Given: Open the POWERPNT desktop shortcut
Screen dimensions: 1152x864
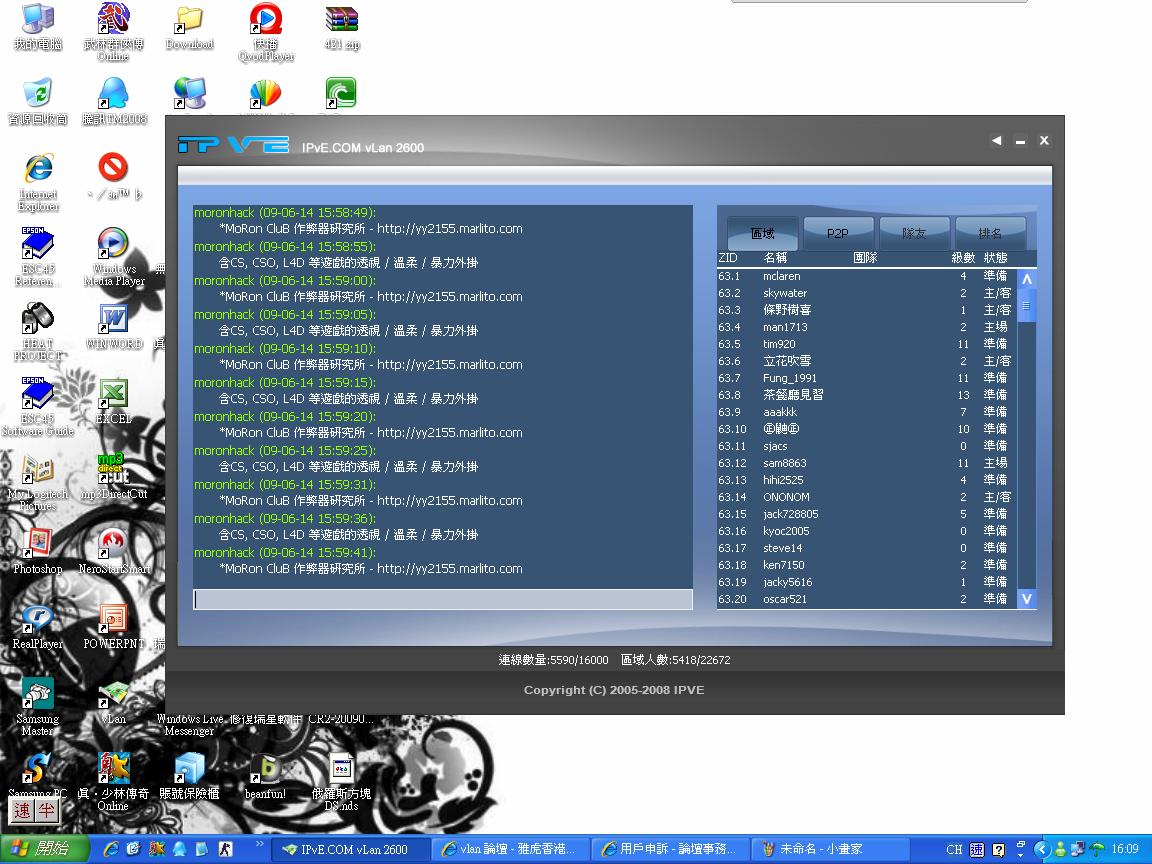Looking at the screenshot, I should pyautogui.click(x=113, y=620).
